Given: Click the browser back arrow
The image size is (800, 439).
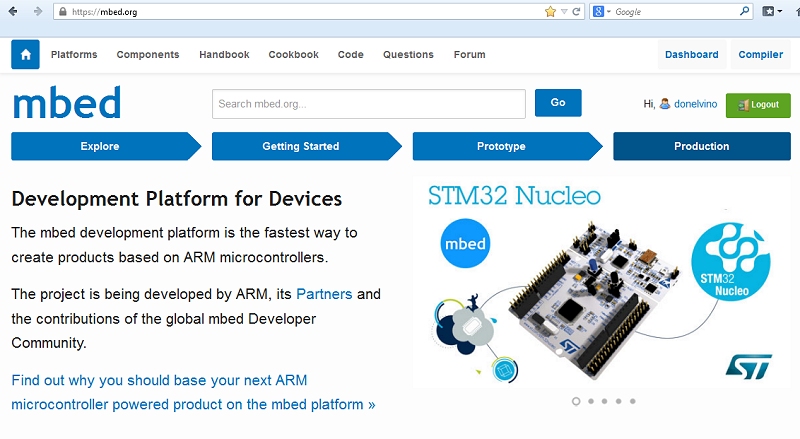Looking at the screenshot, I should [13, 11].
